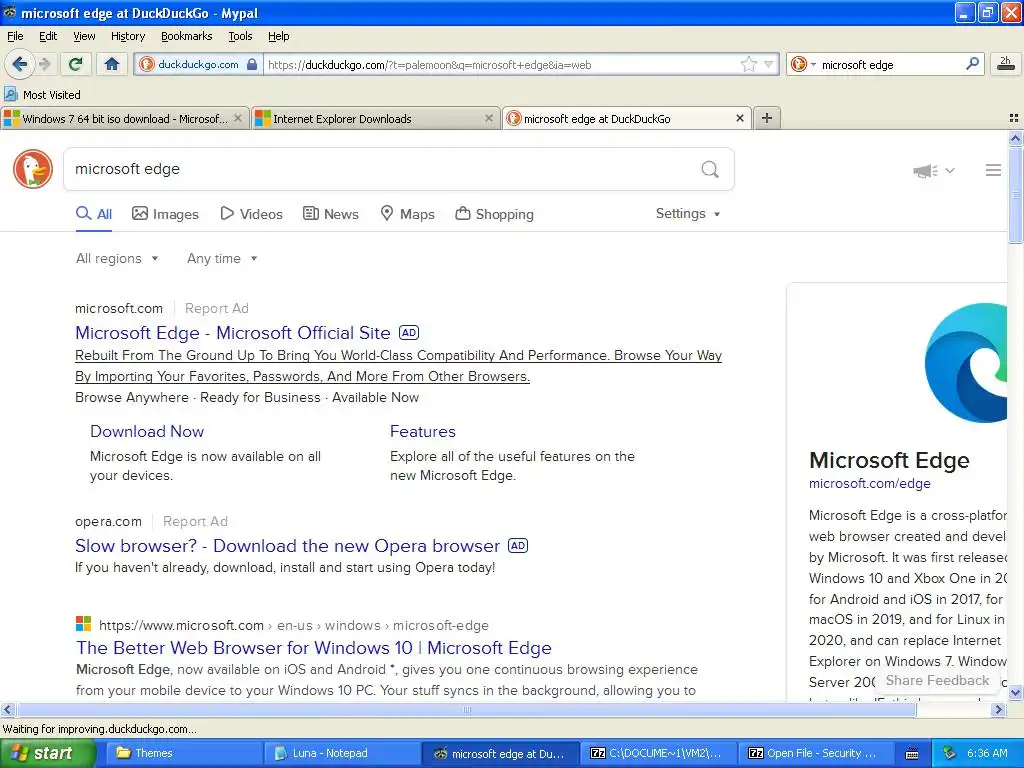Click the DuckDuckGo duck logo
Image resolution: width=1024 pixels, height=768 pixels.
click(33, 169)
